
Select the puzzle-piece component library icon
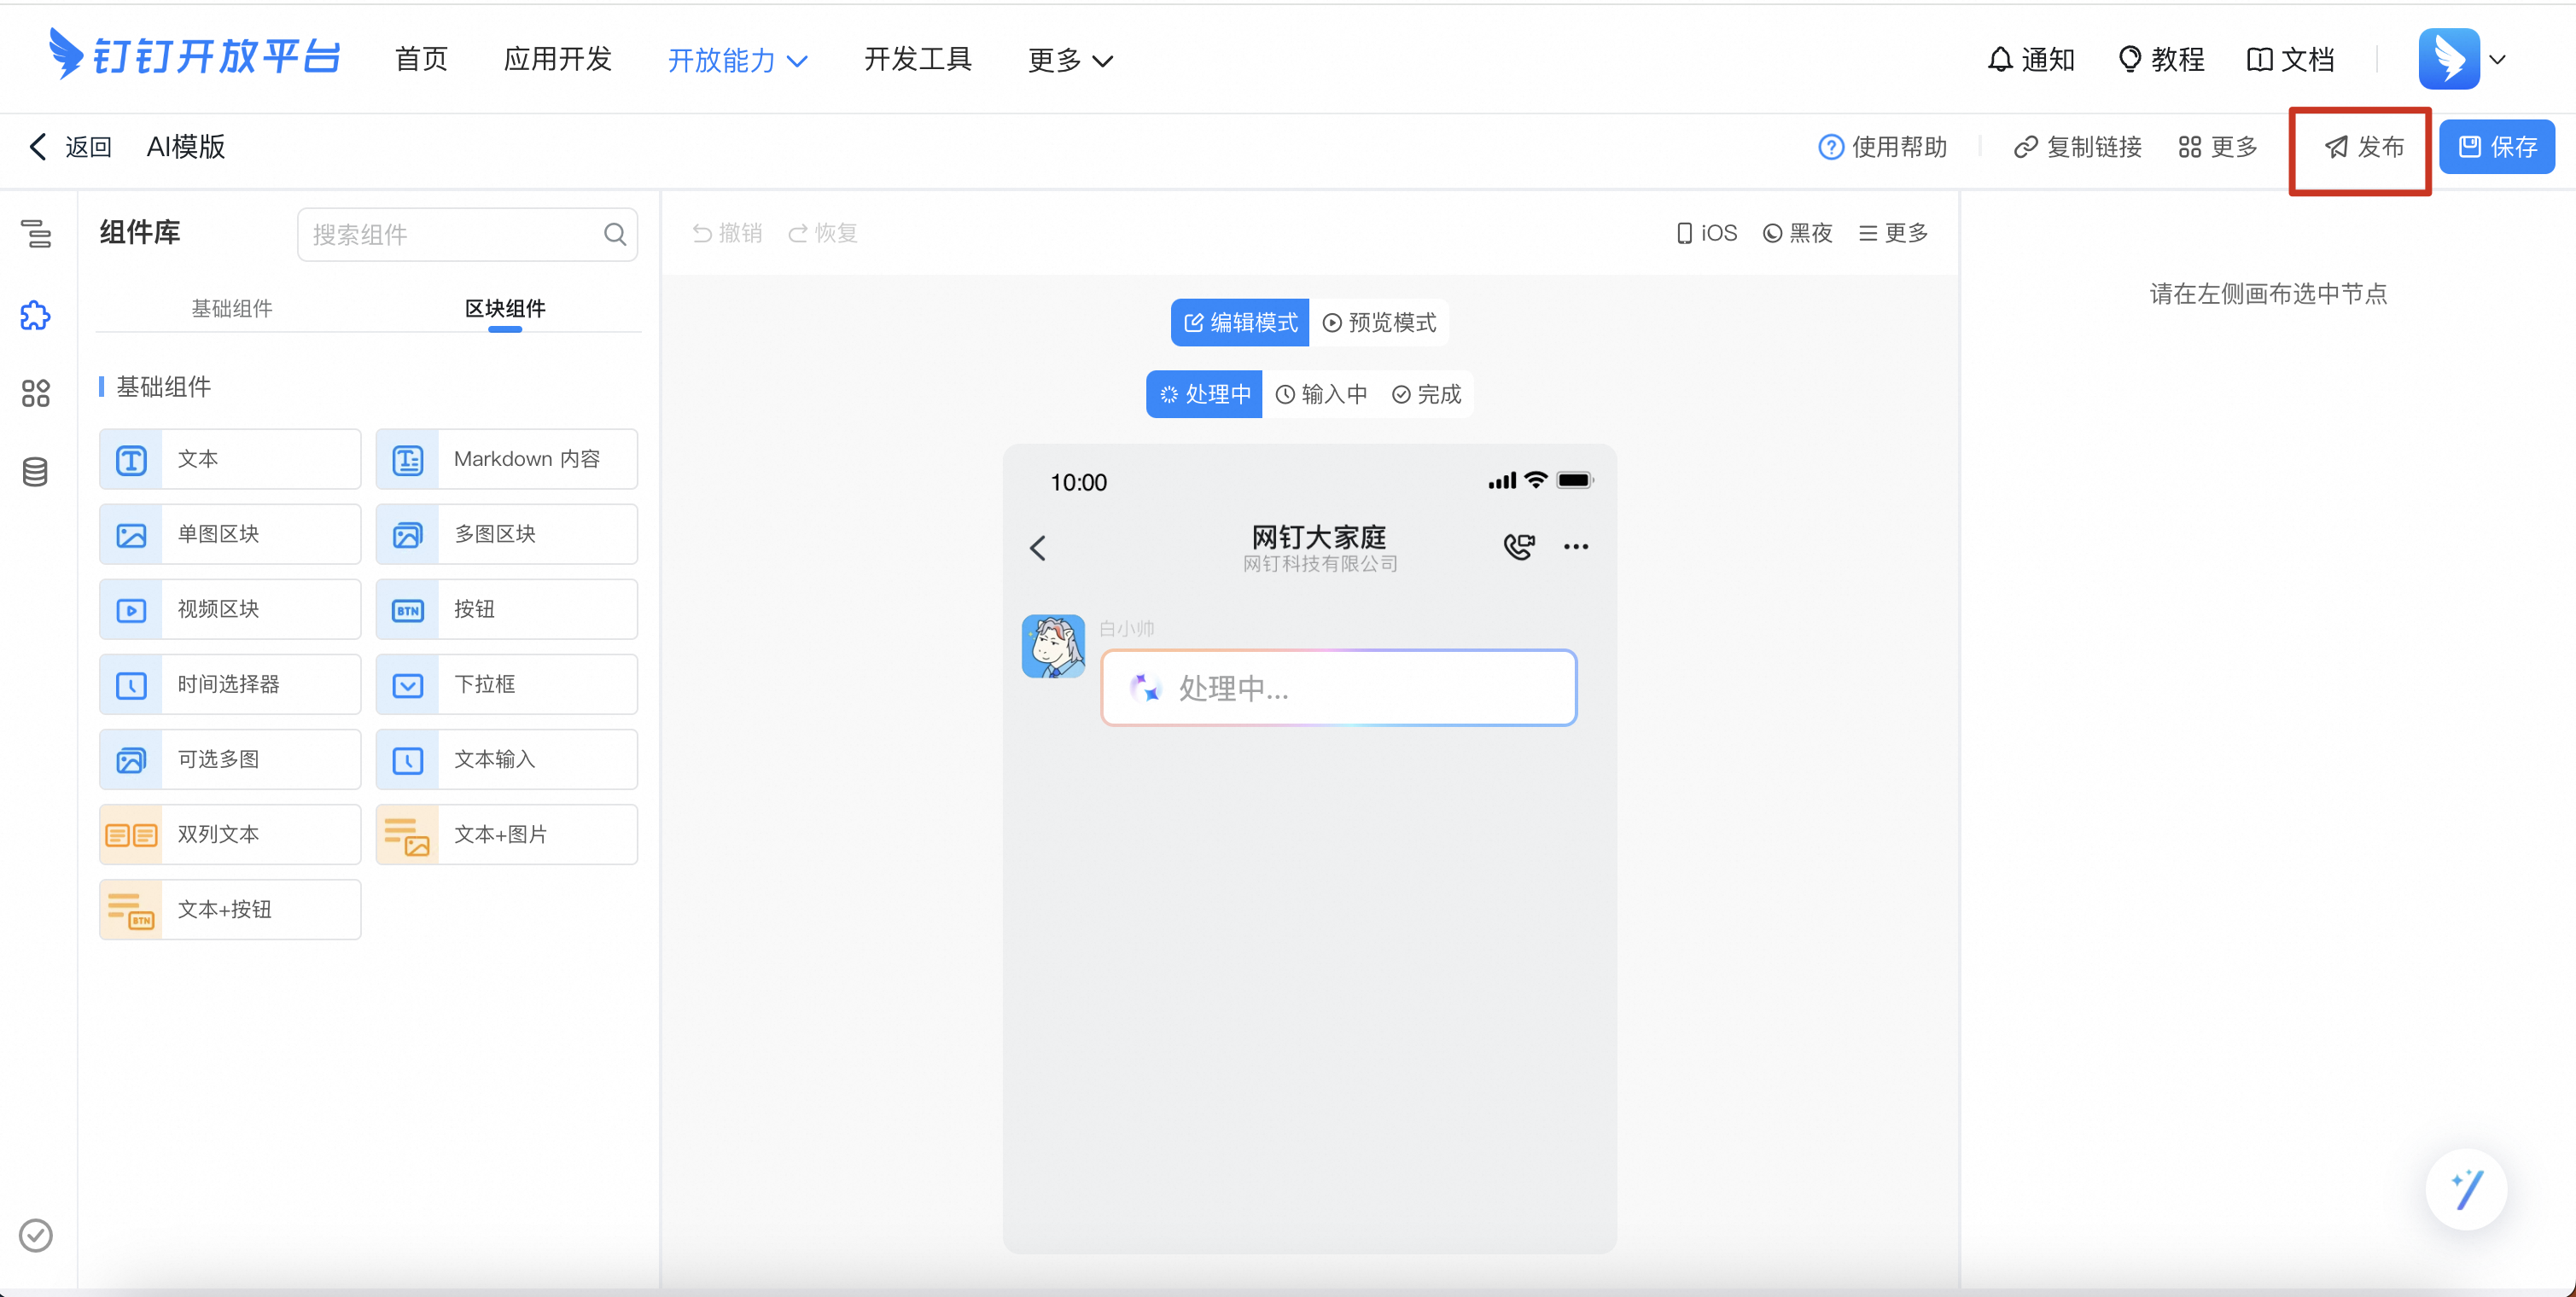pyautogui.click(x=36, y=315)
